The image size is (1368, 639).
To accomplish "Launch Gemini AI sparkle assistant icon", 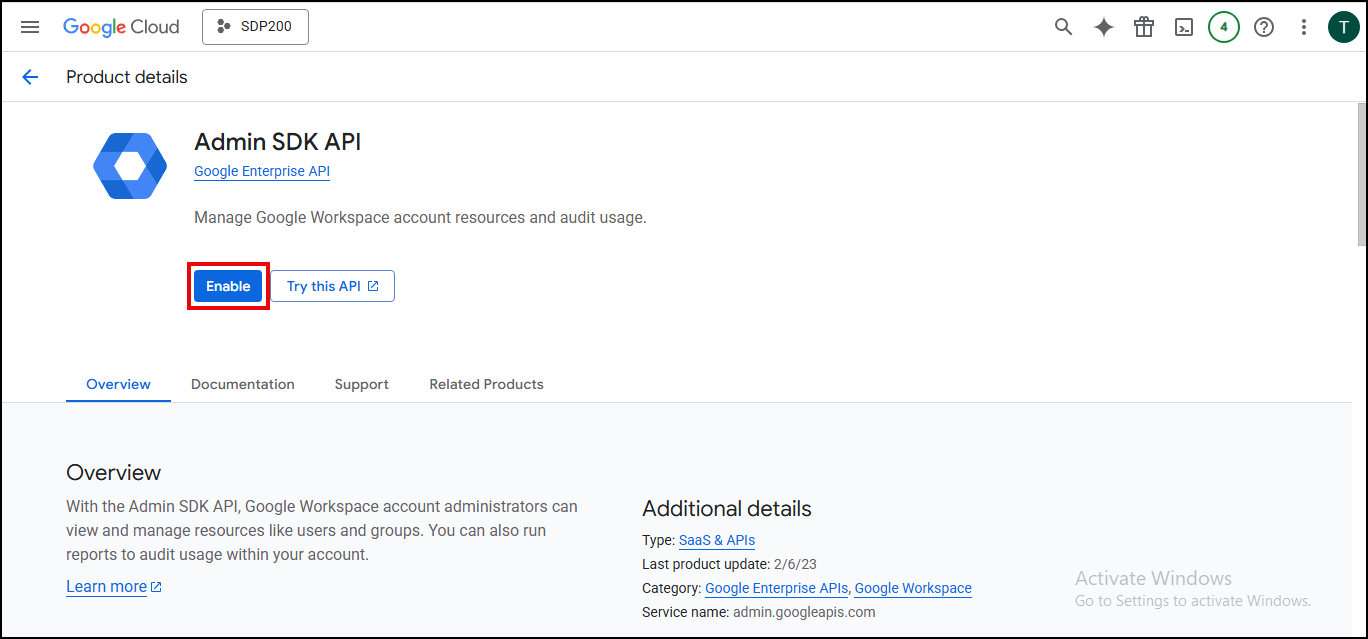I will point(1104,27).
